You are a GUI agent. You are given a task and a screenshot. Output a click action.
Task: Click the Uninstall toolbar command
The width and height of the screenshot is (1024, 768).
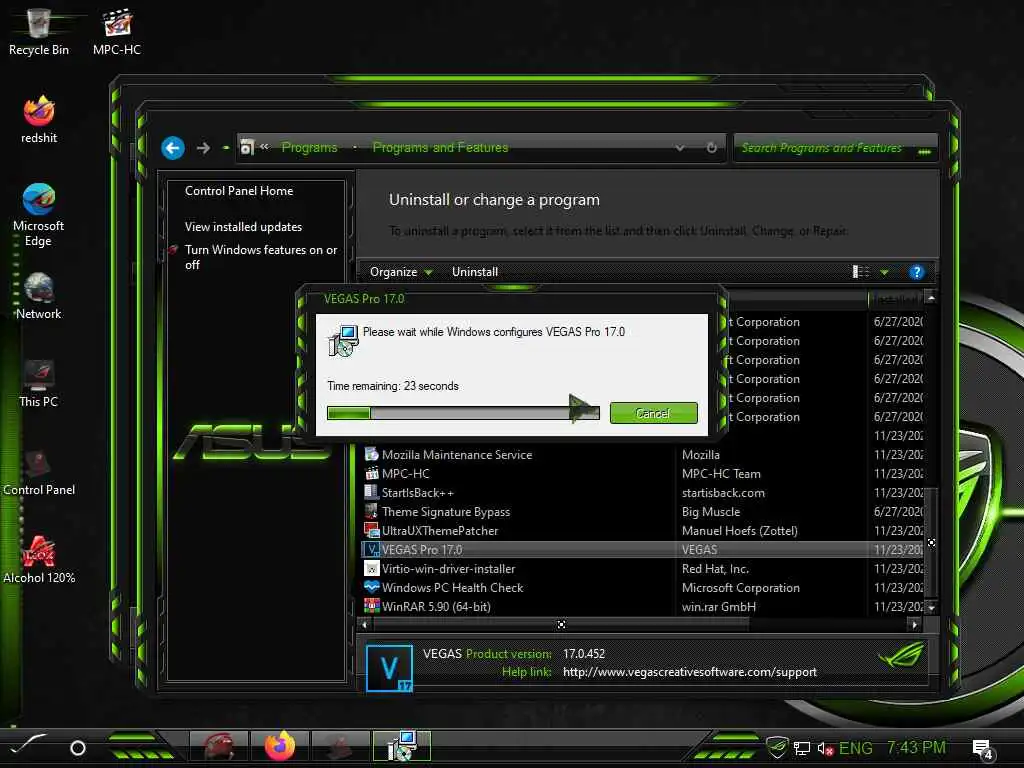coord(475,272)
